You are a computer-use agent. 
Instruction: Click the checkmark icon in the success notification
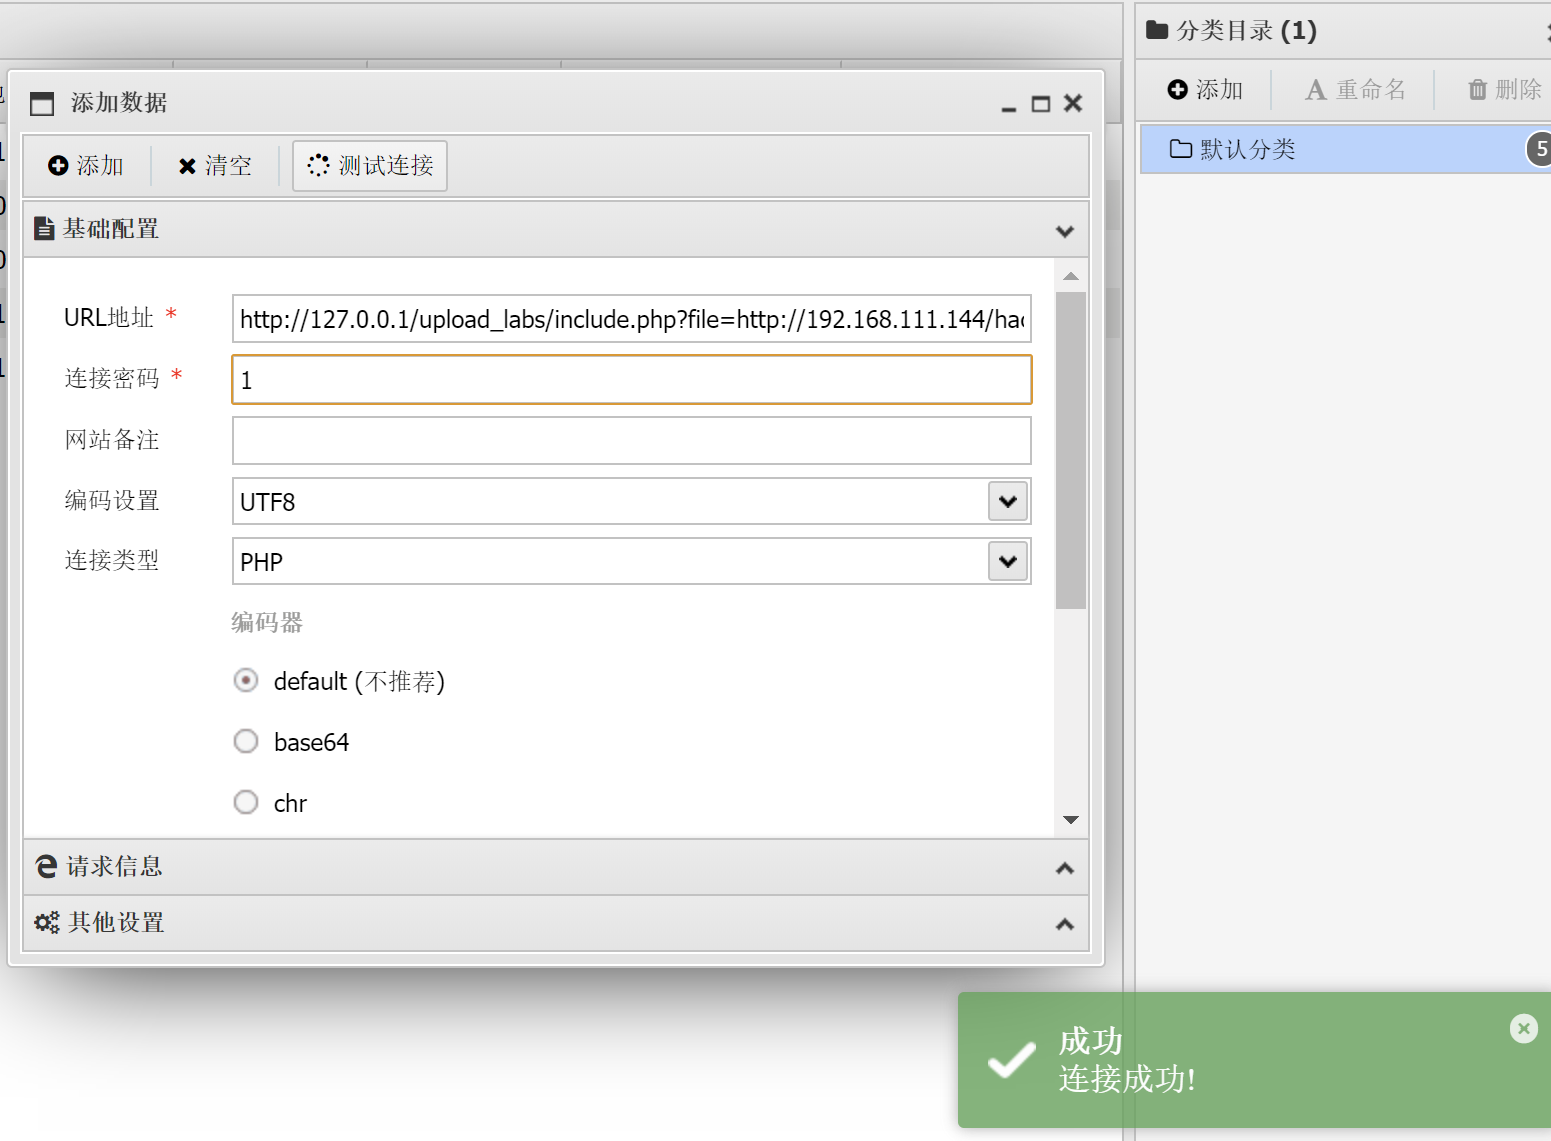1012,1060
